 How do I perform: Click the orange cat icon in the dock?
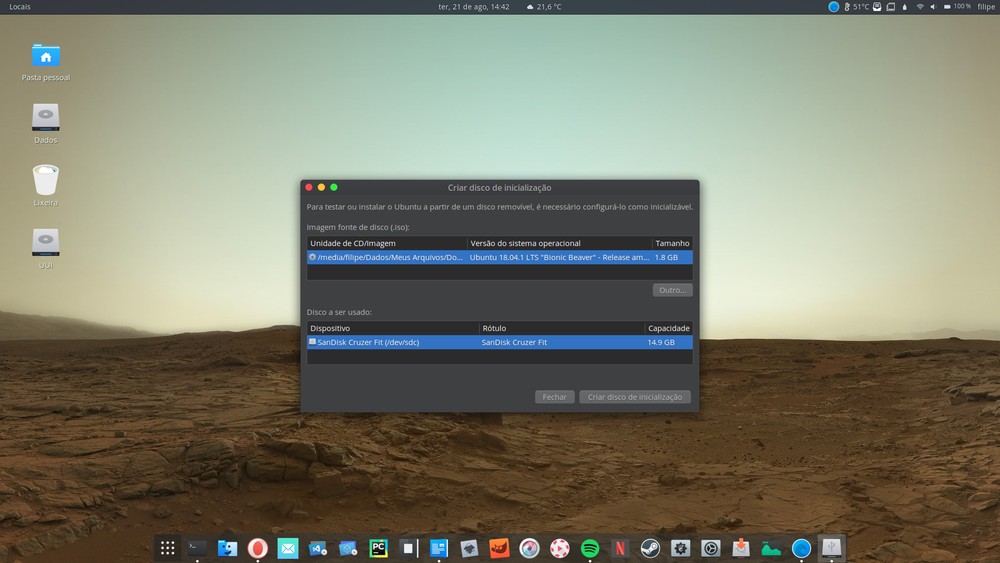coord(499,548)
